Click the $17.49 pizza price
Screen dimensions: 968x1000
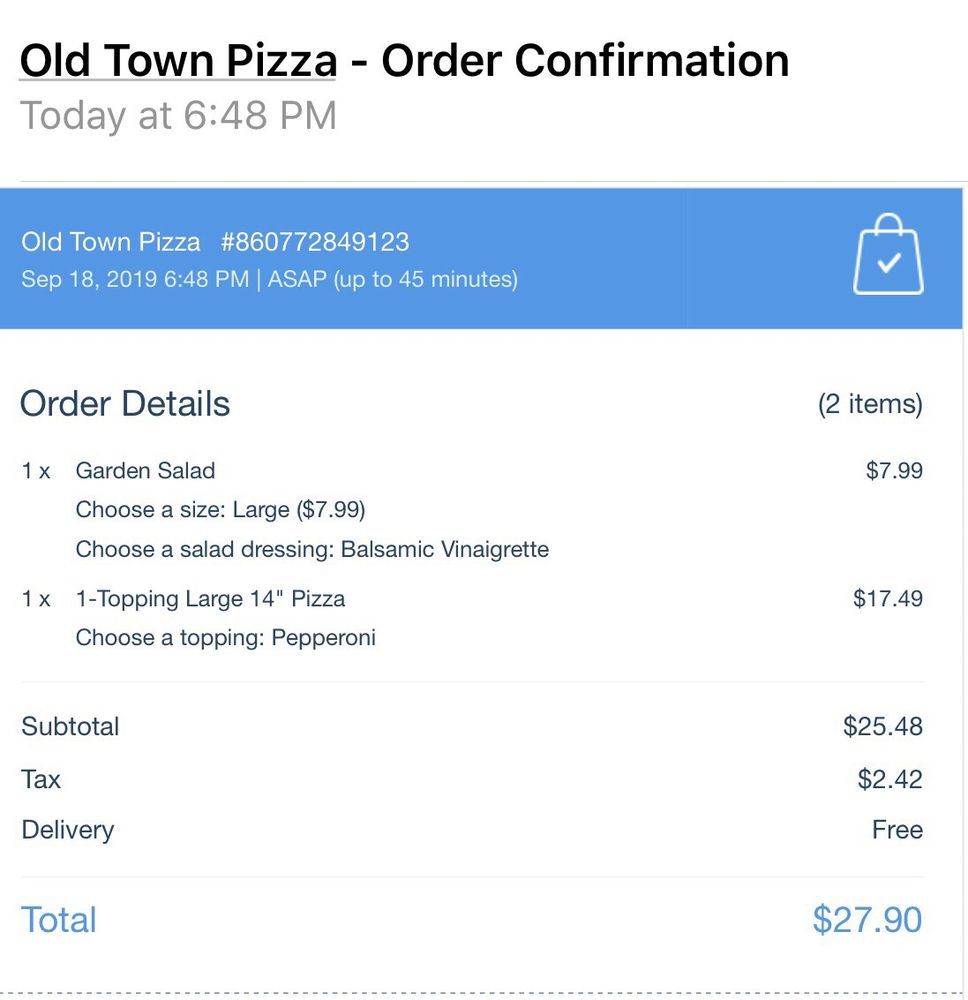point(888,599)
